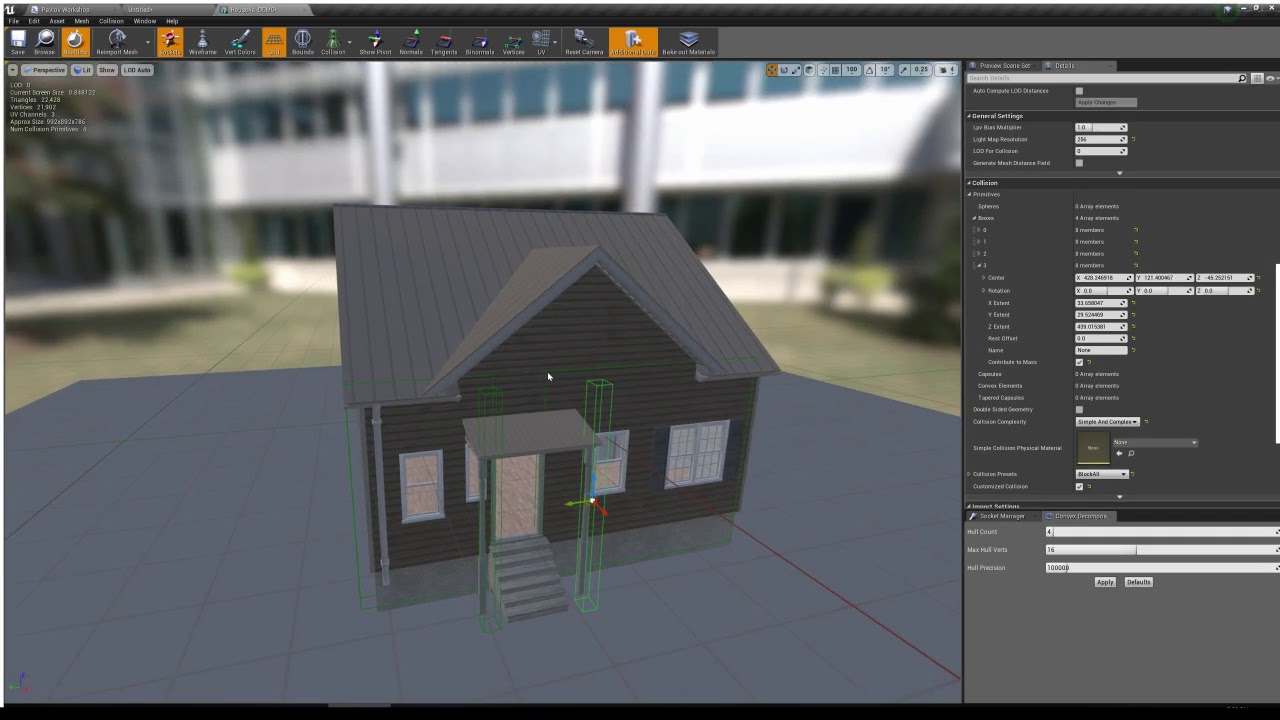Enable Auto Compute LOD Distances checkbox

[1079, 91]
